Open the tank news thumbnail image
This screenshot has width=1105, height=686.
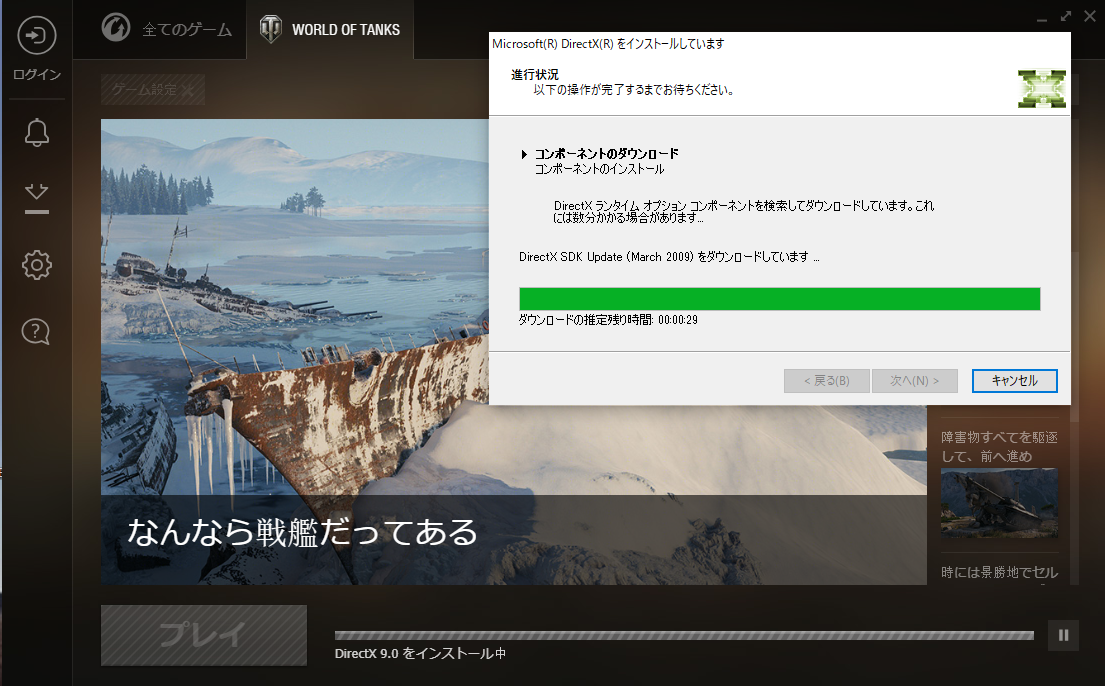pos(999,503)
